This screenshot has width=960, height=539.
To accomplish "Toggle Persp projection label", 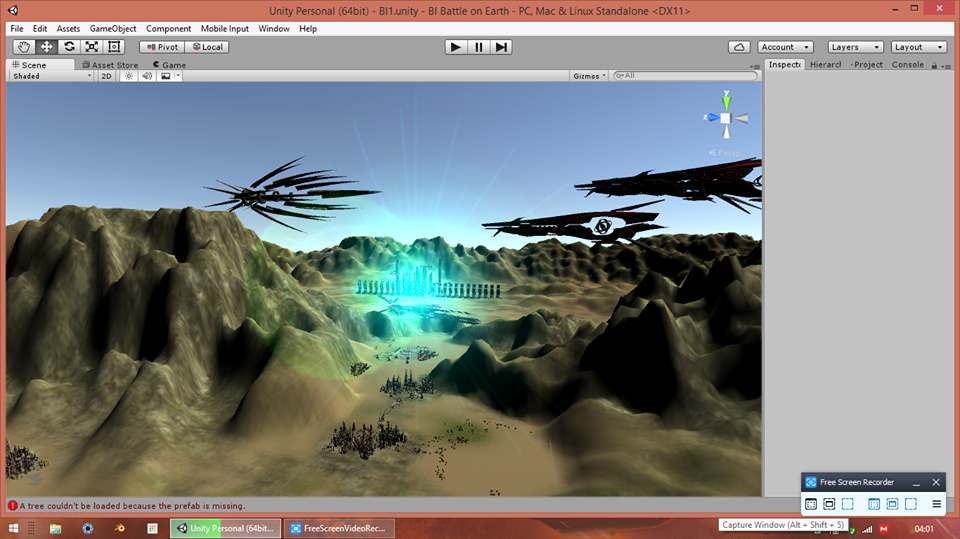I will [725, 153].
